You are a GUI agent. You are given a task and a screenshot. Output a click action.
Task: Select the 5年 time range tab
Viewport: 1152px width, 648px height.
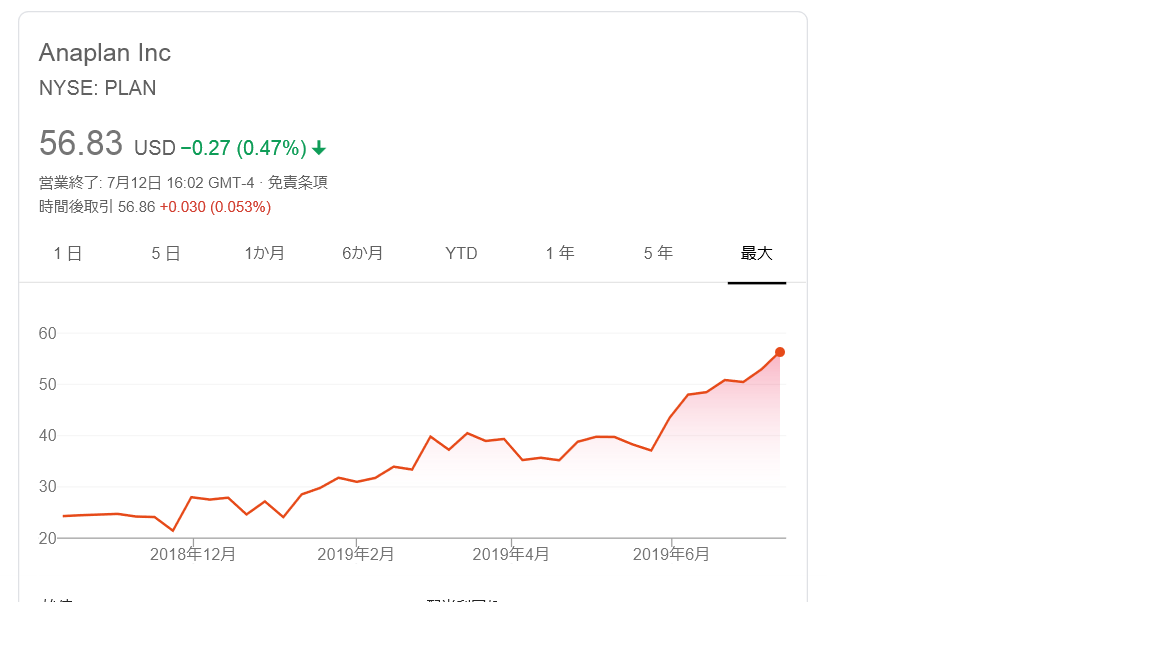click(x=658, y=254)
